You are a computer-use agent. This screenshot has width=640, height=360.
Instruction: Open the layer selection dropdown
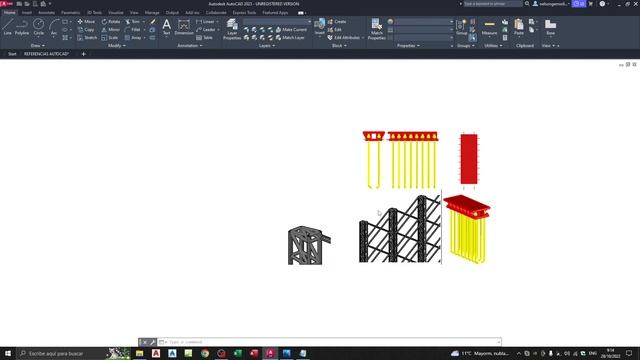(x=278, y=21)
